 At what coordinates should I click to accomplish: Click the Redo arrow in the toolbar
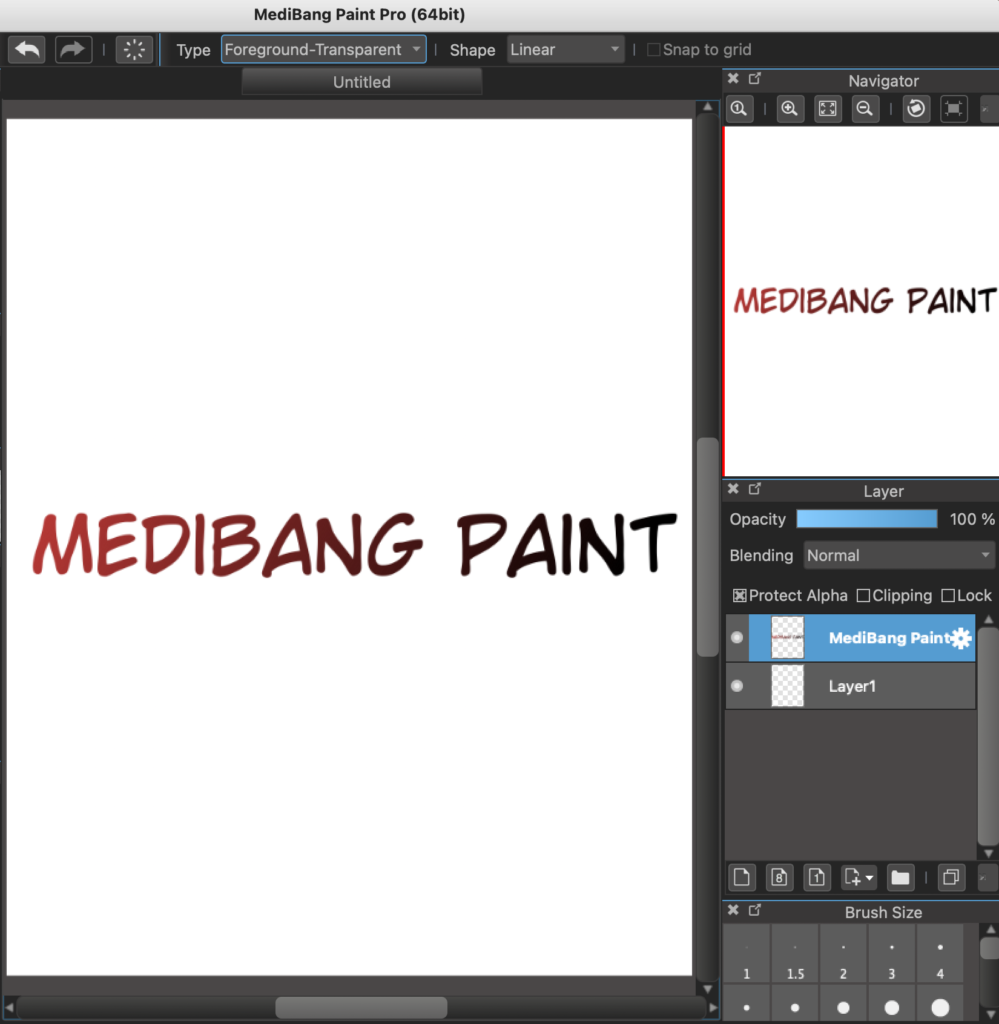coord(73,49)
